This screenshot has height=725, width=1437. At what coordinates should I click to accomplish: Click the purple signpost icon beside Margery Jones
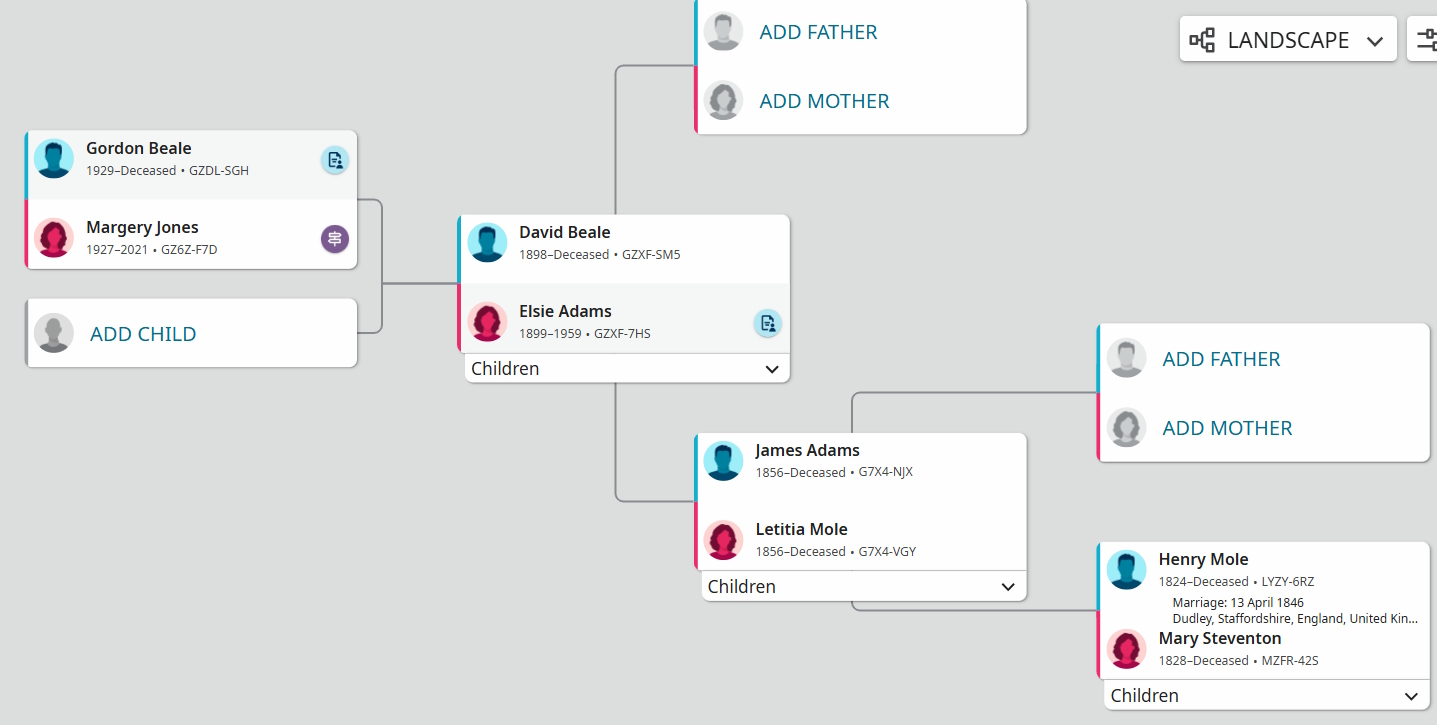point(335,239)
